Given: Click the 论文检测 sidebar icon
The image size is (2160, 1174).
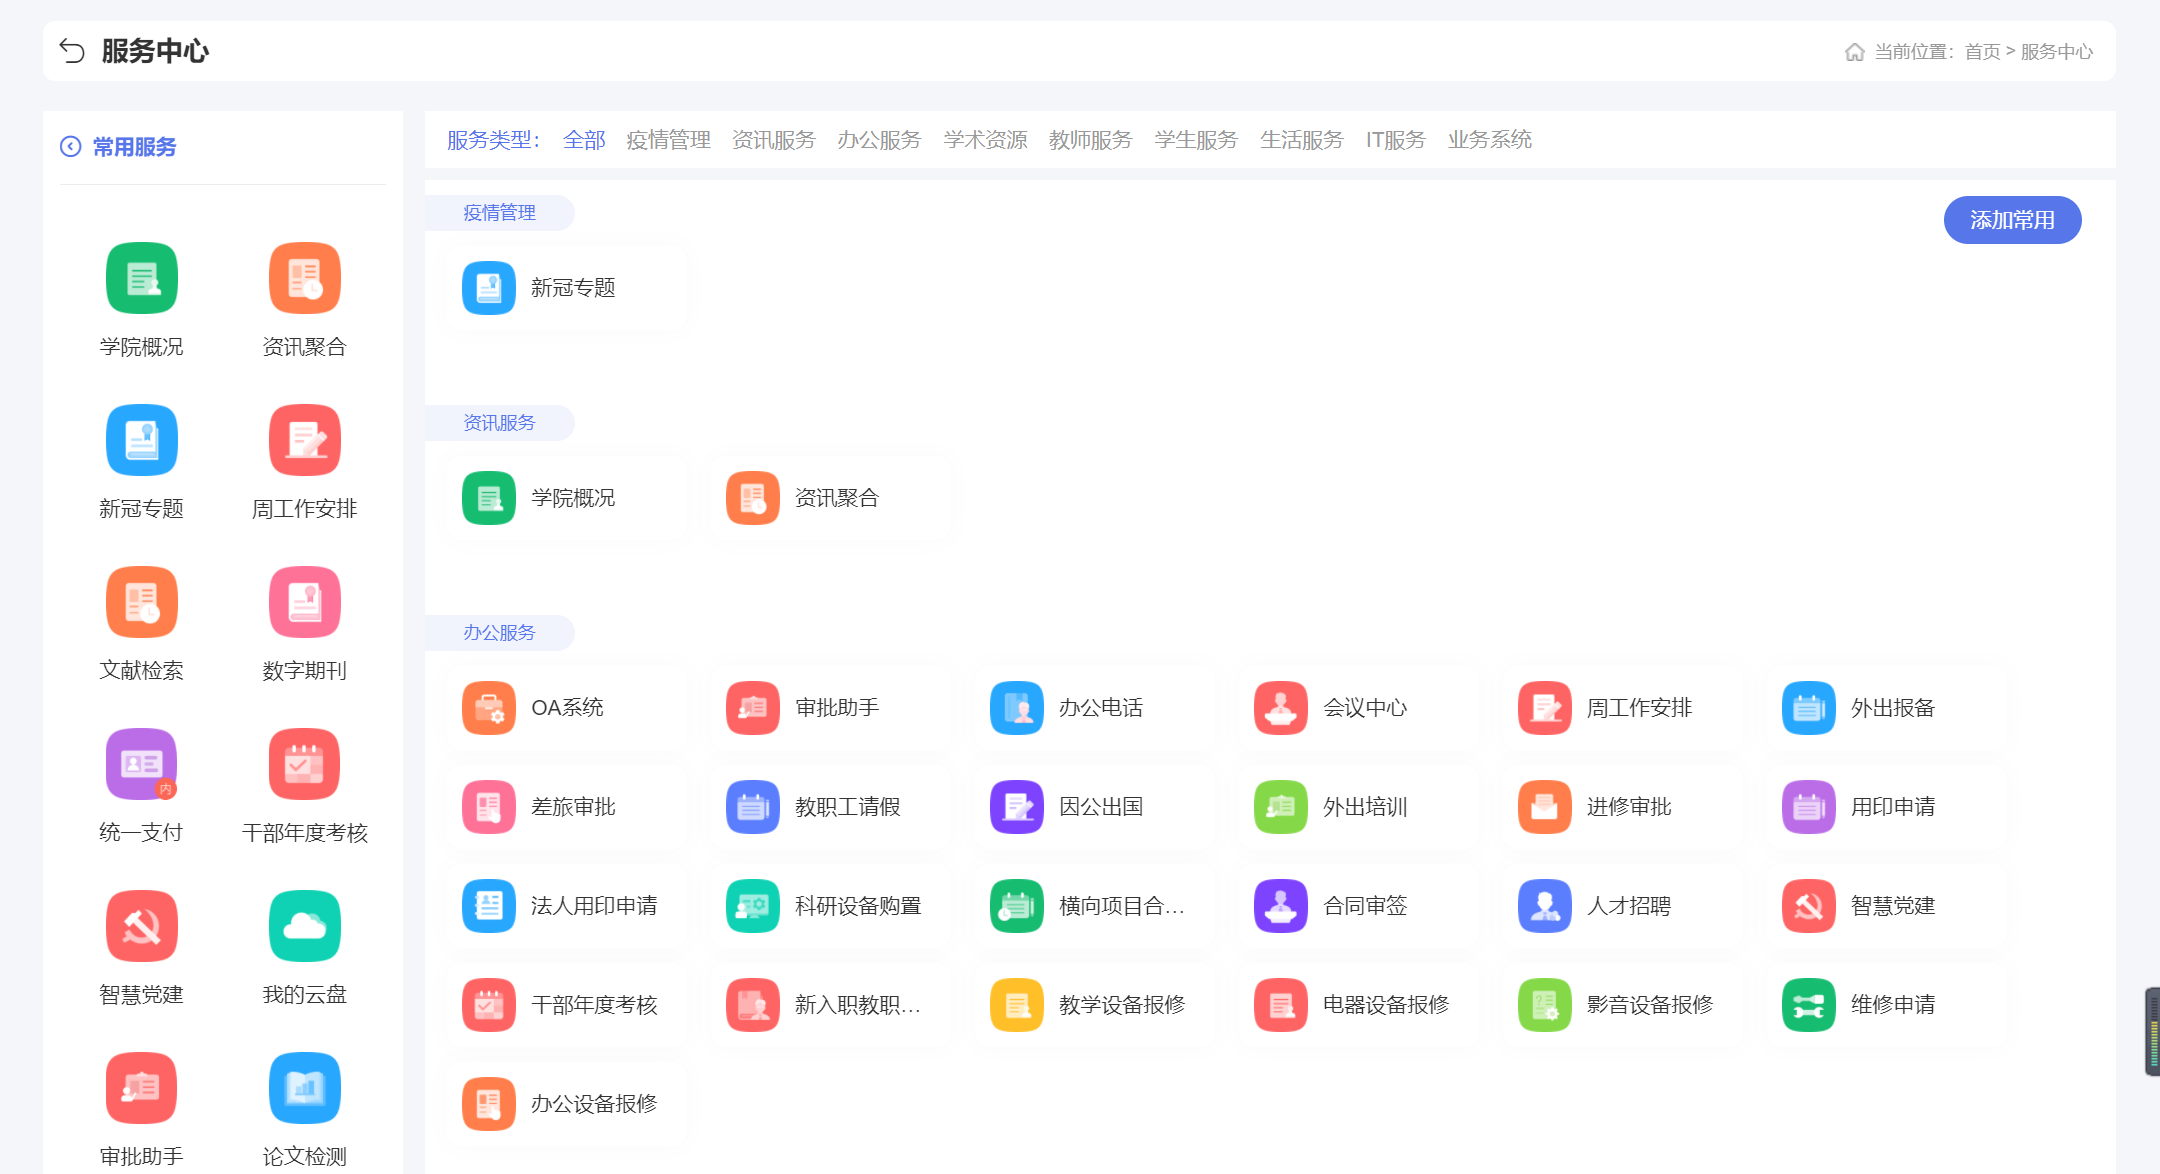Looking at the screenshot, I should pyautogui.click(x=304, y=1089).
